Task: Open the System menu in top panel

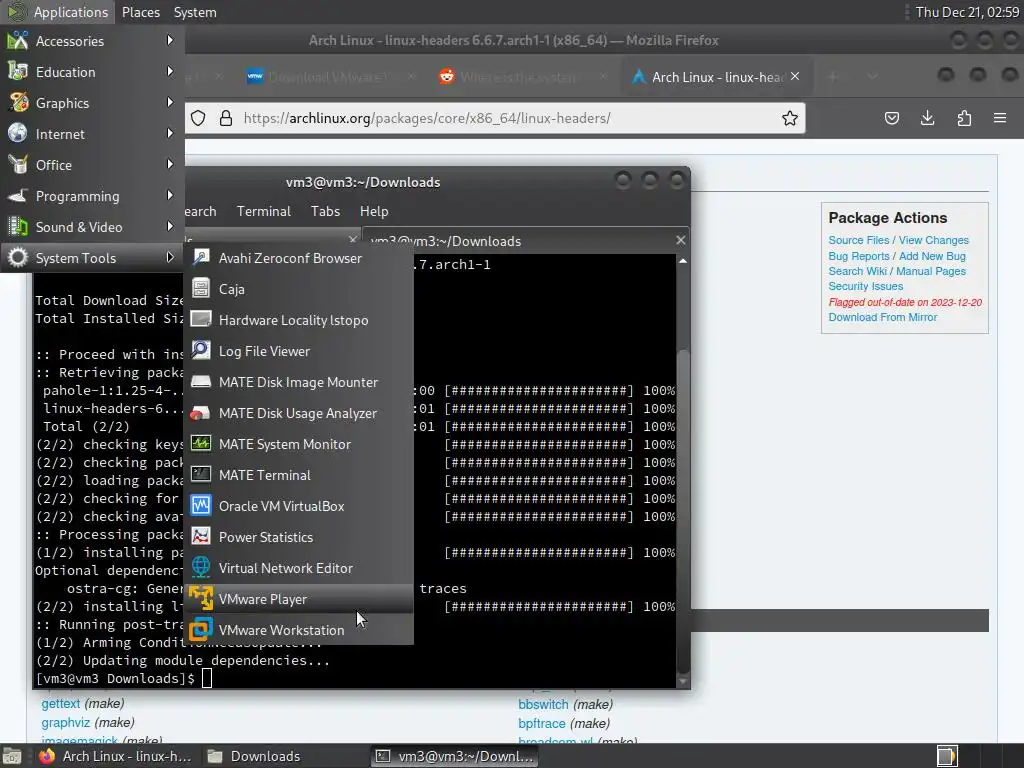Action: pyautogui.click(x=195, y=12)
